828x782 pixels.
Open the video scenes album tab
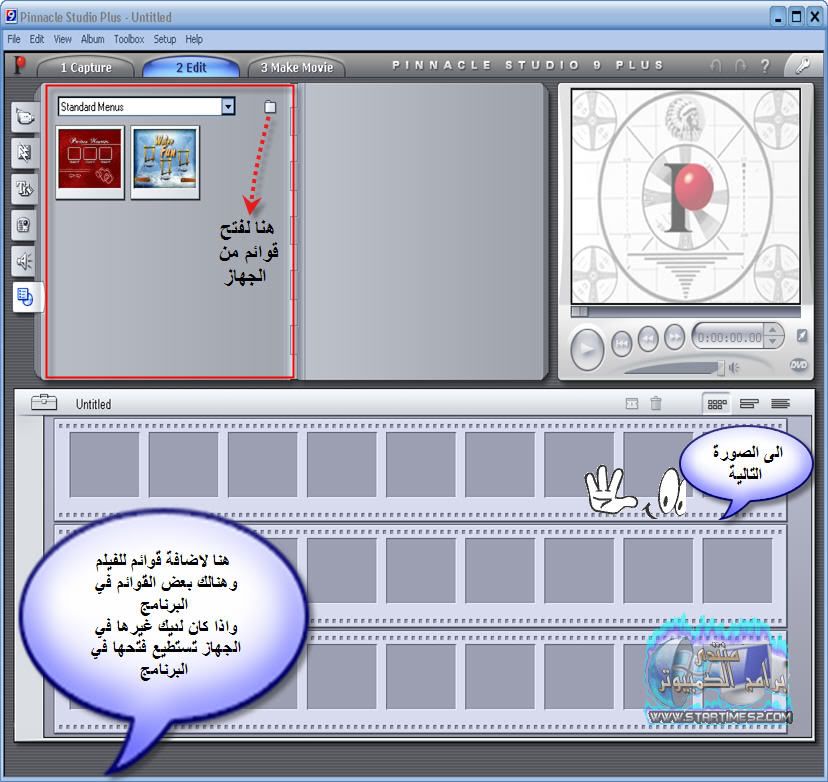tap(25, 117)
